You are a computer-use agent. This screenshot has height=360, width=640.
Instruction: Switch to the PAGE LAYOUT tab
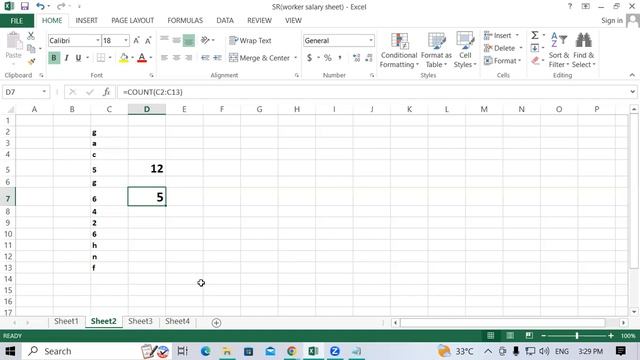click(133, 20)
